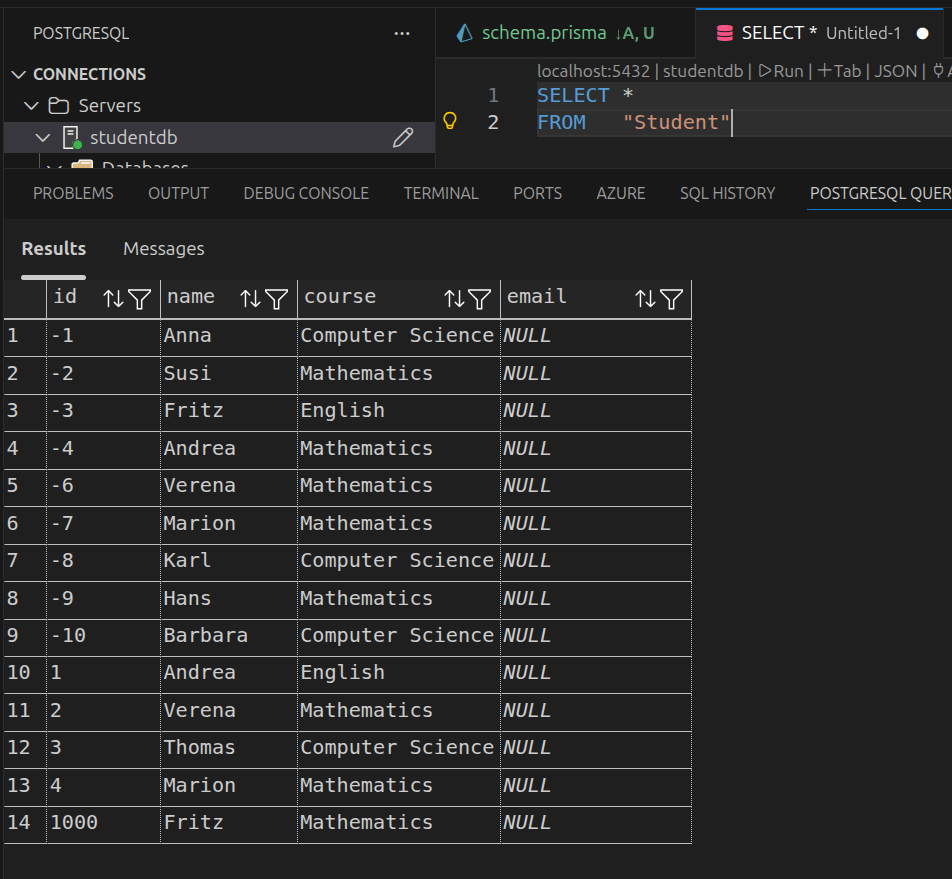952x879 pixels.
Task: Sort results by the course column
Action: [x=455, y=298]
